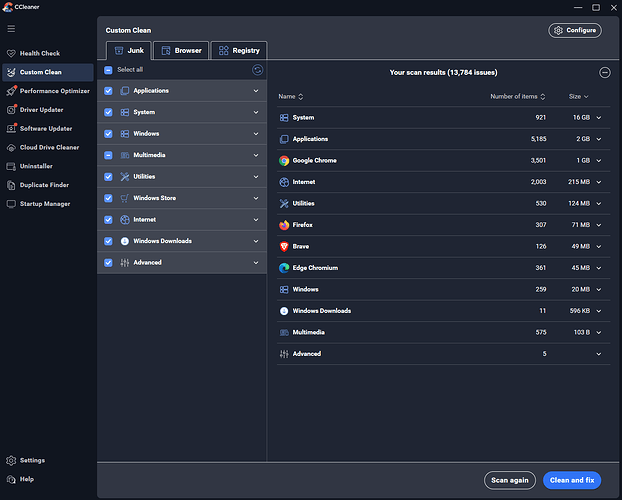The width and height of the screenshot is (622, 500).
Task: Uncheck the Internet category checkbox
Action: click(108, 219)
